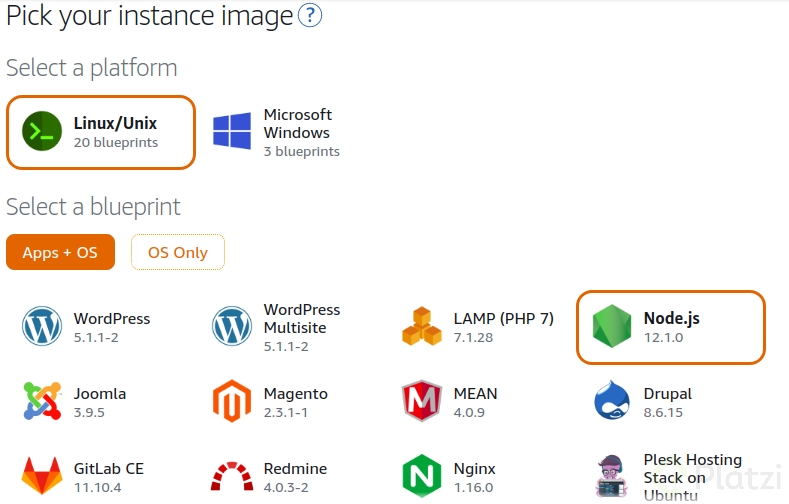Screen dimensions: 789x504
Task: Select the Drupal blueprint name
Action: tap(668, 394)
